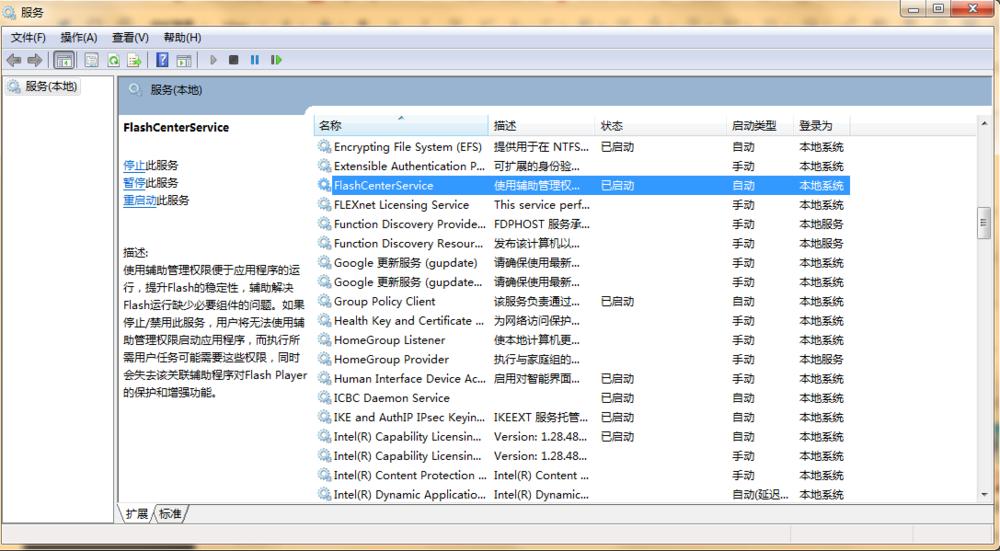Click the Export List toolbar icon
Image resolution: width=1000 pixels, height=551 pixels.
134,60
